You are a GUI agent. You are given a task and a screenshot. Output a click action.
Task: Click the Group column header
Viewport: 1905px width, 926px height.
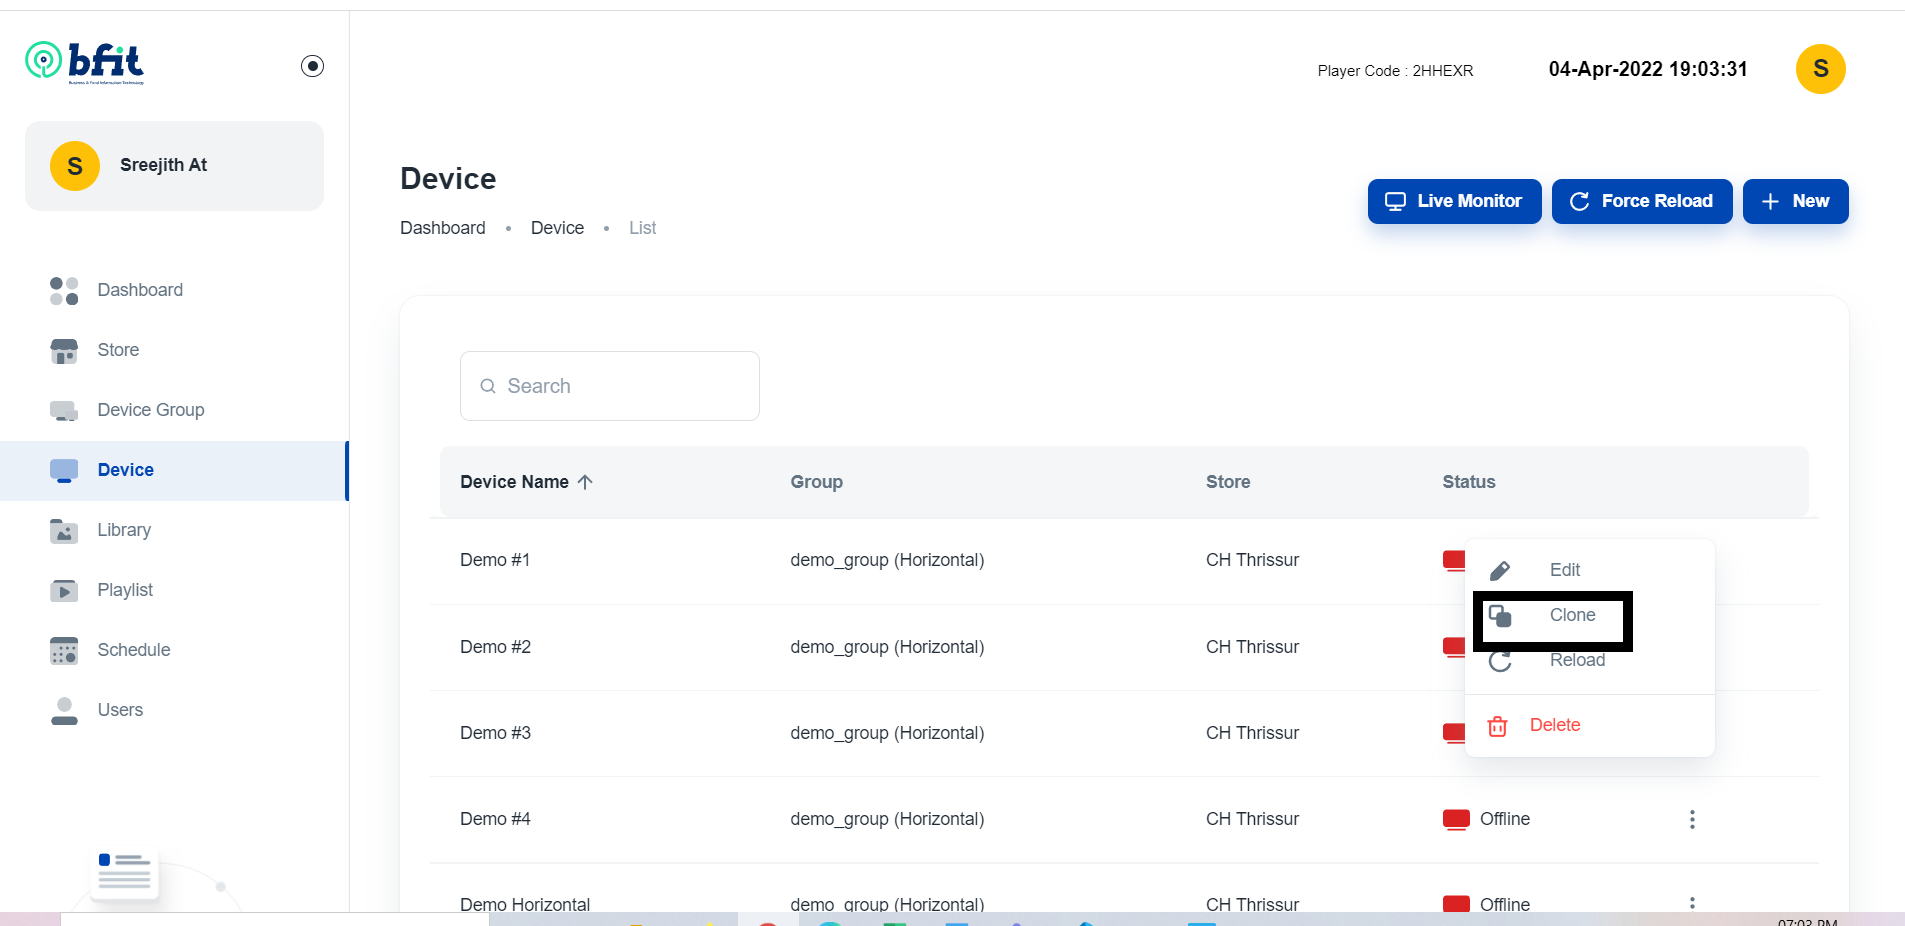coord(816,482)
